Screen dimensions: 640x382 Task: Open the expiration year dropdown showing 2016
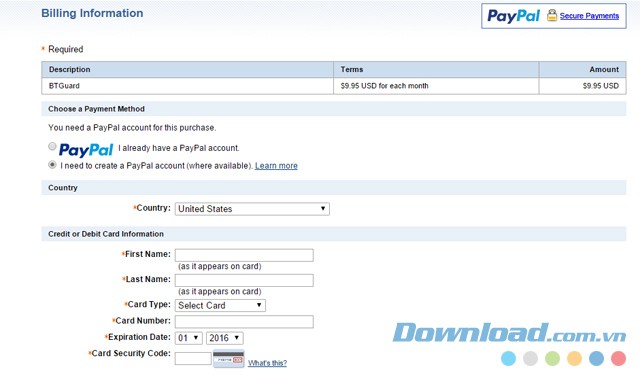(224, 338)
